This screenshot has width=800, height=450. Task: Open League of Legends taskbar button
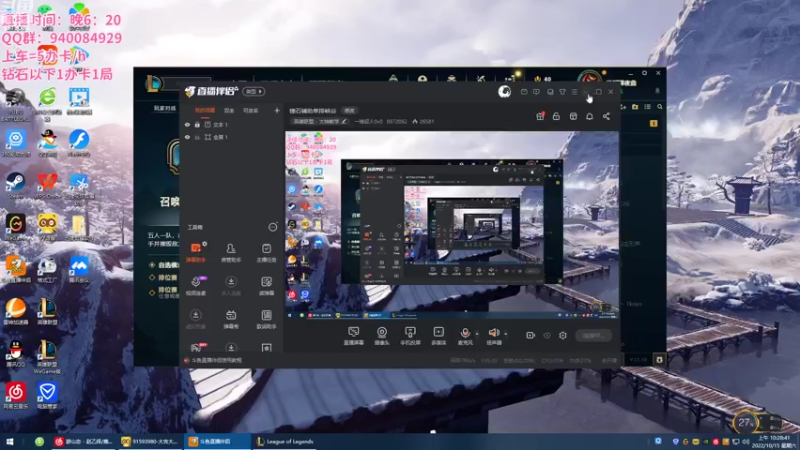tap(285, 442)
